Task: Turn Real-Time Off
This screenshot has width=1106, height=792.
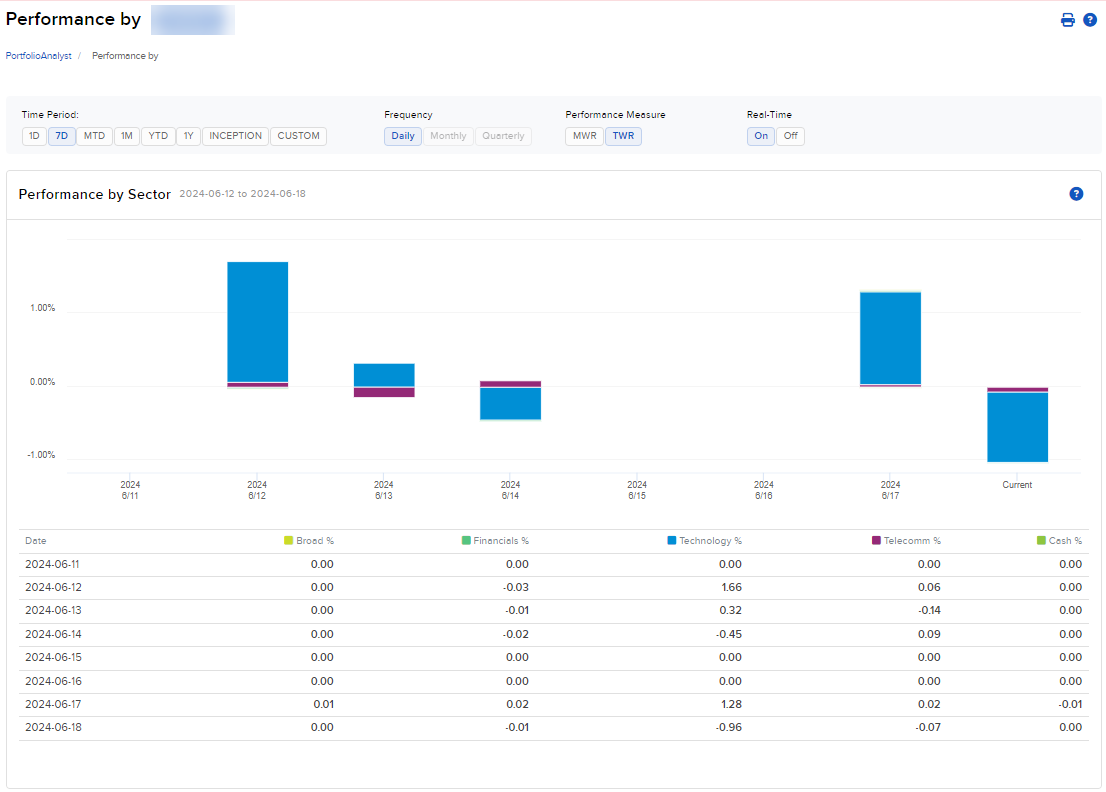Action: [x=790, y=136]
